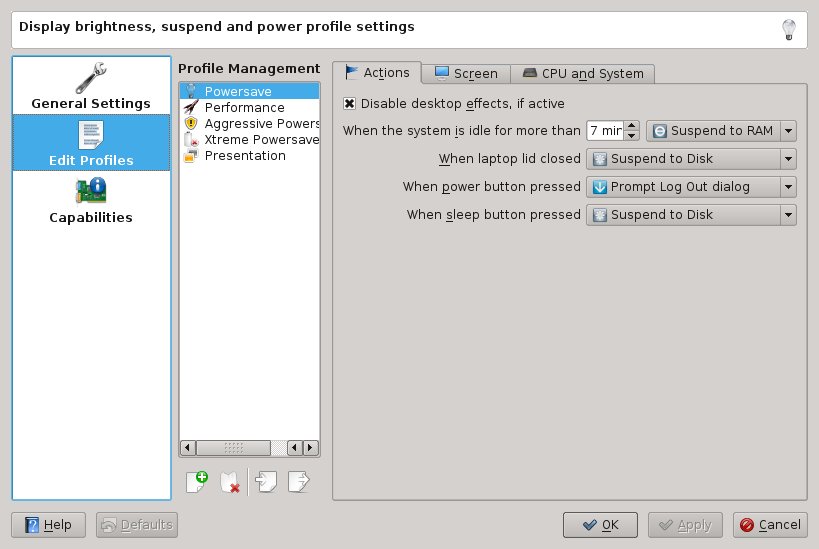The image size is (819, 549).
Task: Select the Performance profile in list
Action: click(244, 107)
